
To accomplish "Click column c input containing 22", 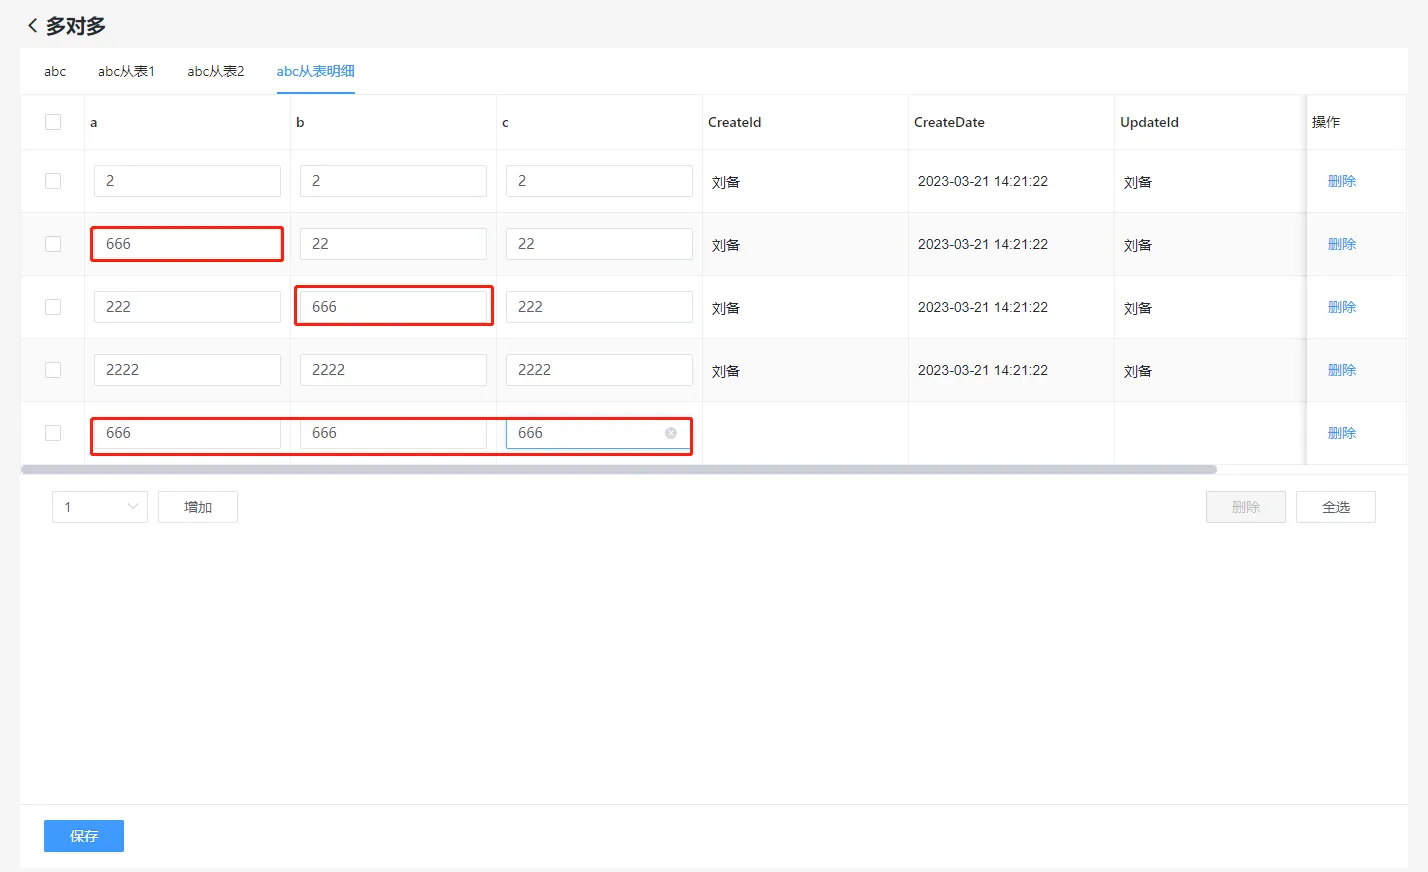I will coord(599,244).
